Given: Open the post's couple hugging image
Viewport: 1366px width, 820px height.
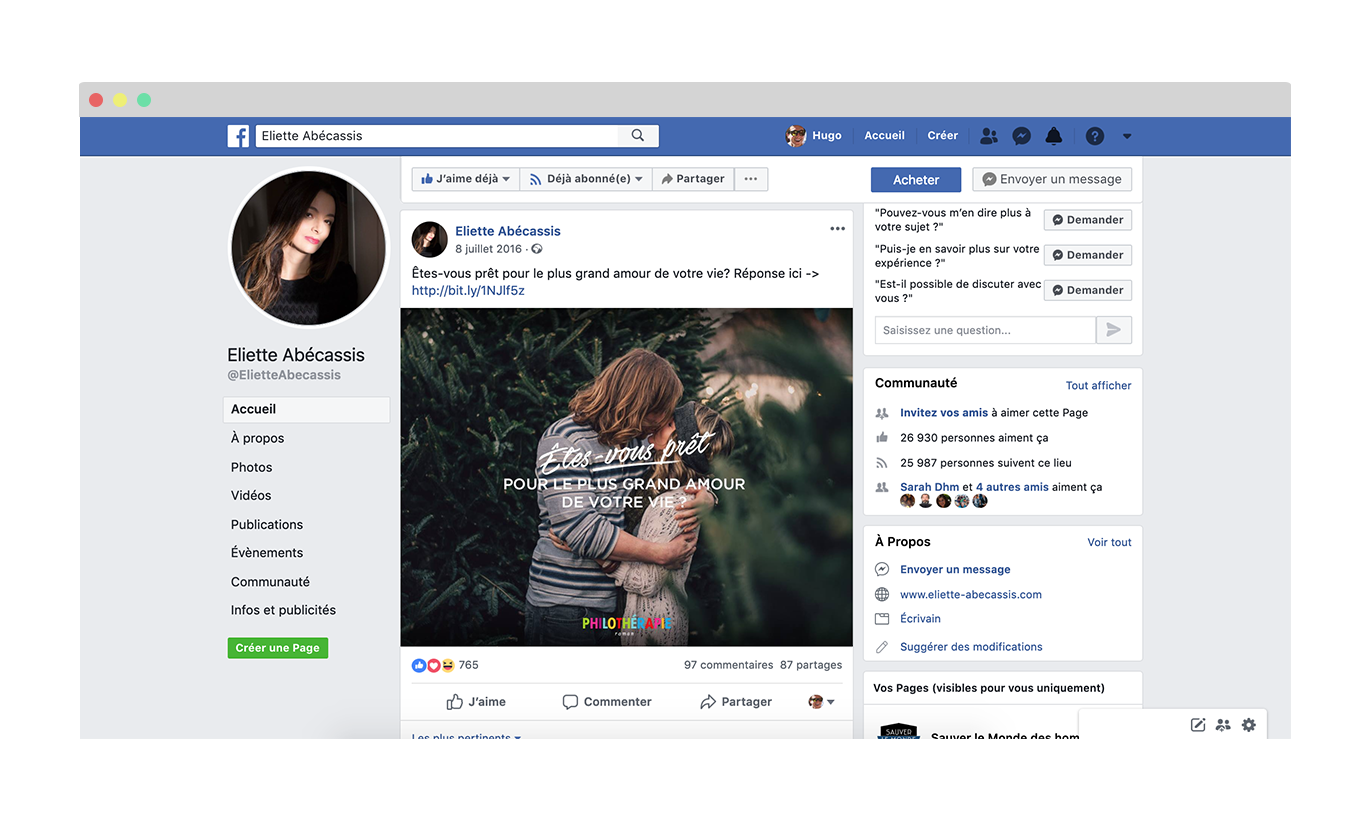Looking at the screenshot, I should 627,477.
